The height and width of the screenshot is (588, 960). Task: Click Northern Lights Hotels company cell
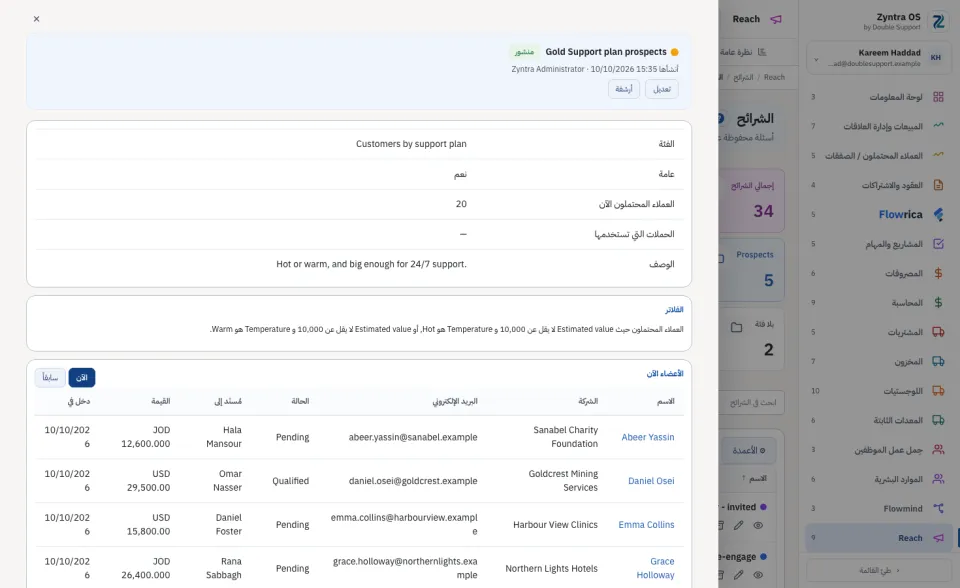coord(551,568)
